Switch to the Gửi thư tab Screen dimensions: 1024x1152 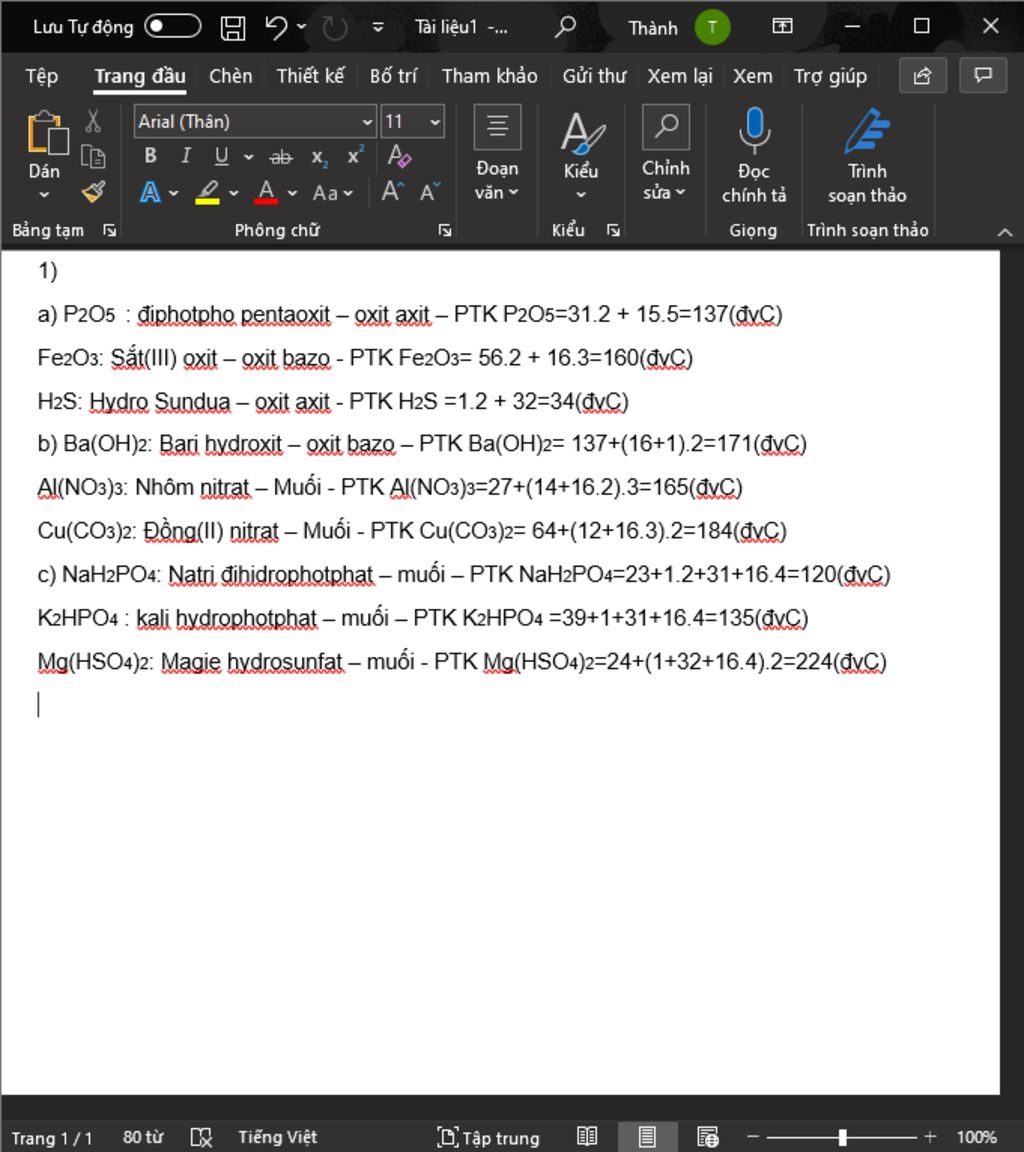tap(594, 76)
